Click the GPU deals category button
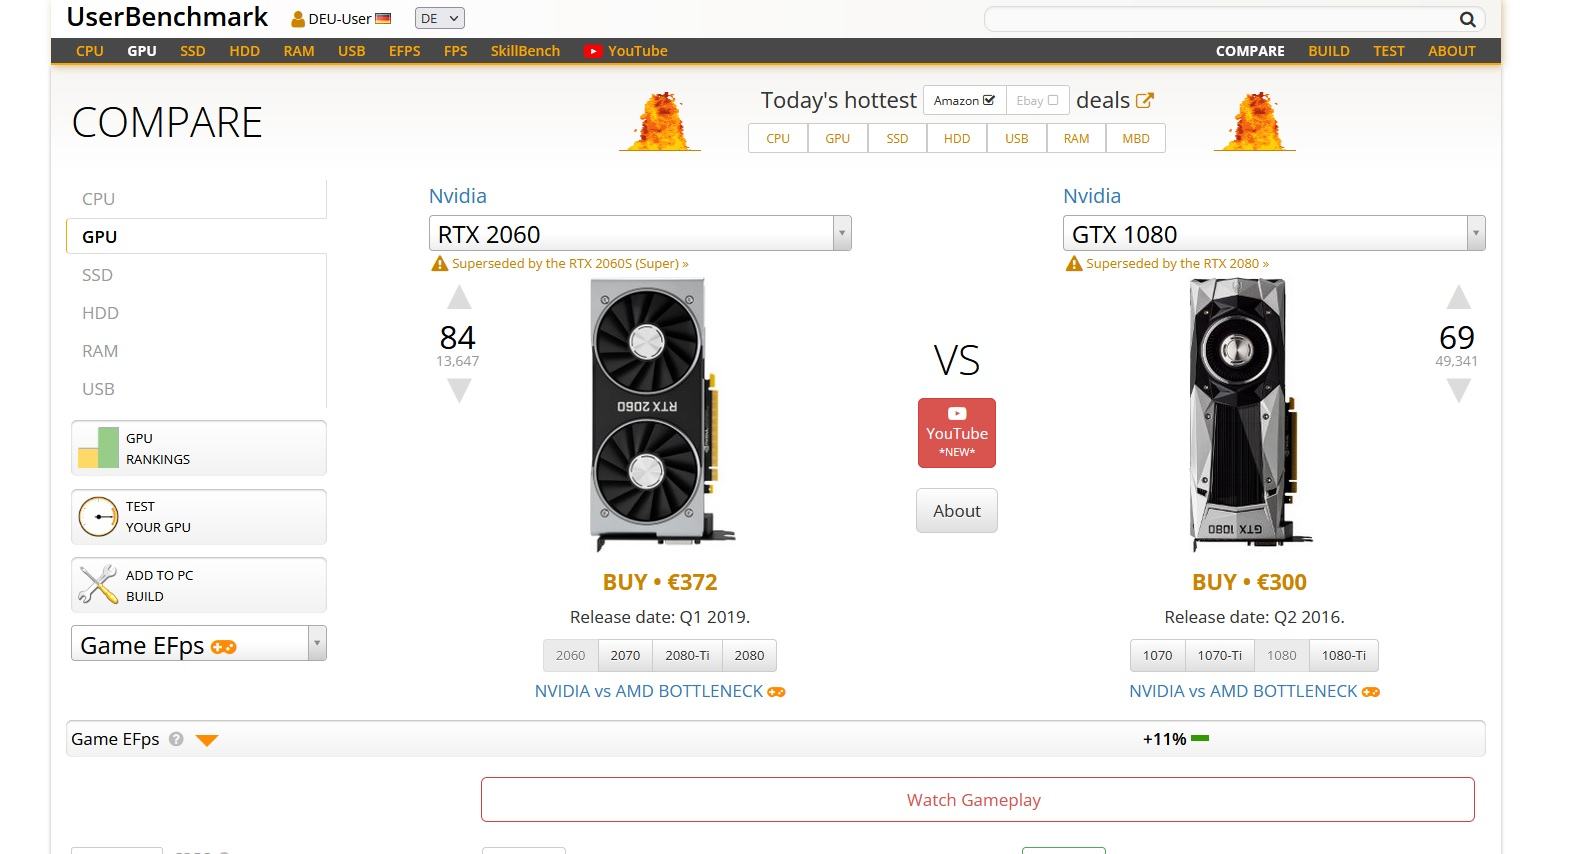1575x854 pixels. [x=838, y=139]
